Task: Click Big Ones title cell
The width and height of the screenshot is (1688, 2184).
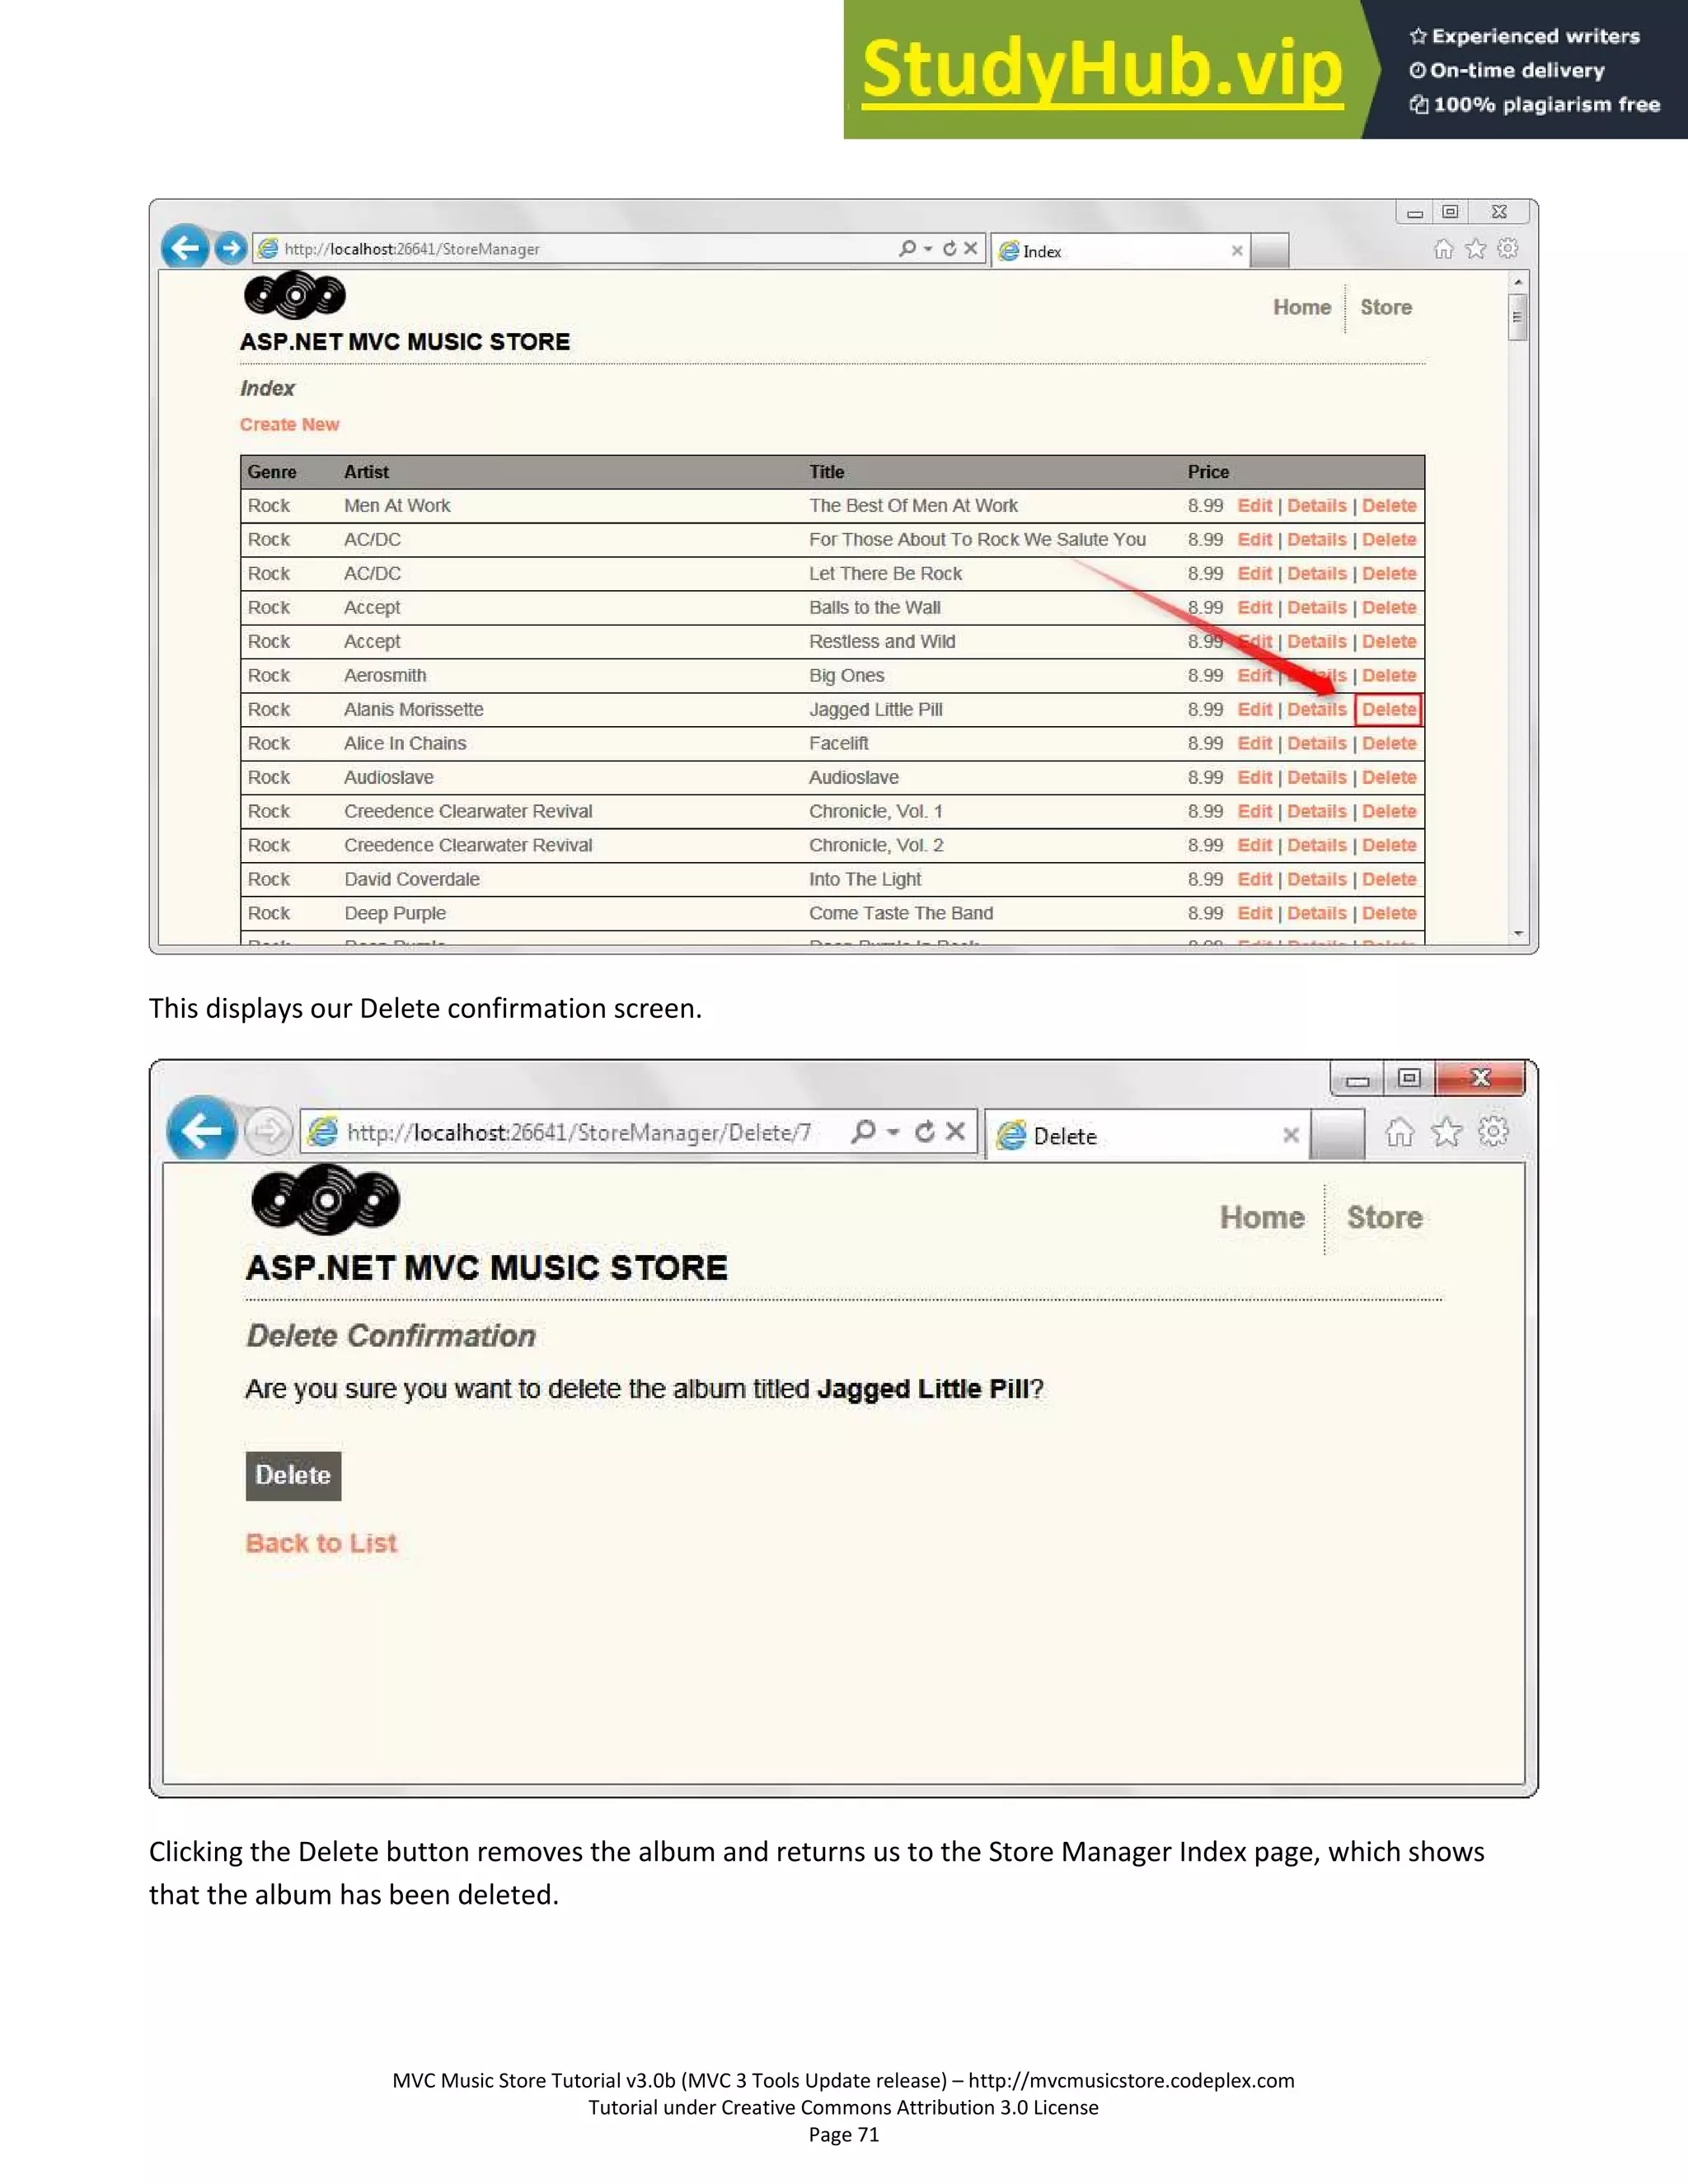Action: (x=847, y=675)
